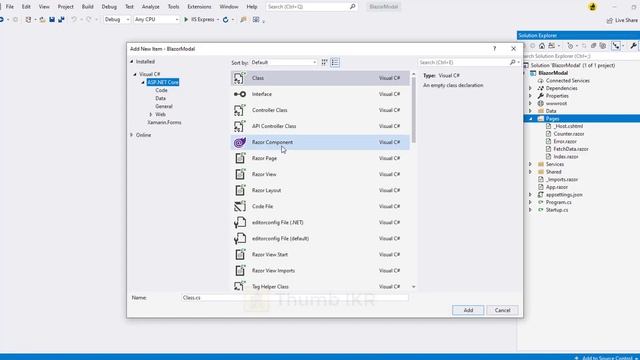Choose editorconfig File (.NET) template
The height and width of the screenshot is (360, 640).
pos(320,222)
